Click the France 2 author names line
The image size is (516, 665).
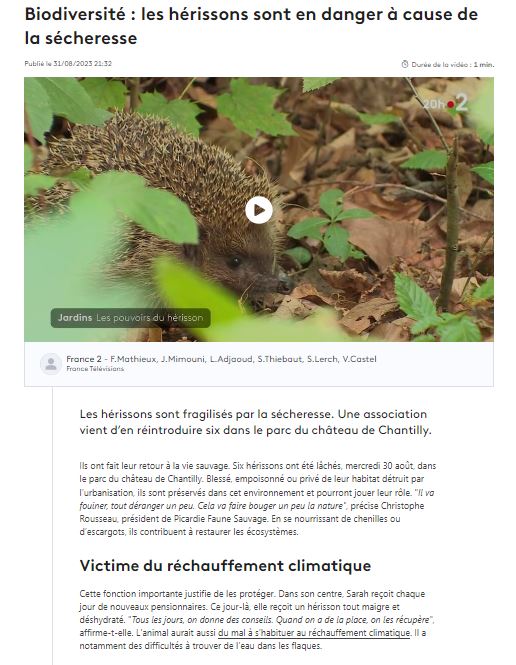(x=221, y=359)
